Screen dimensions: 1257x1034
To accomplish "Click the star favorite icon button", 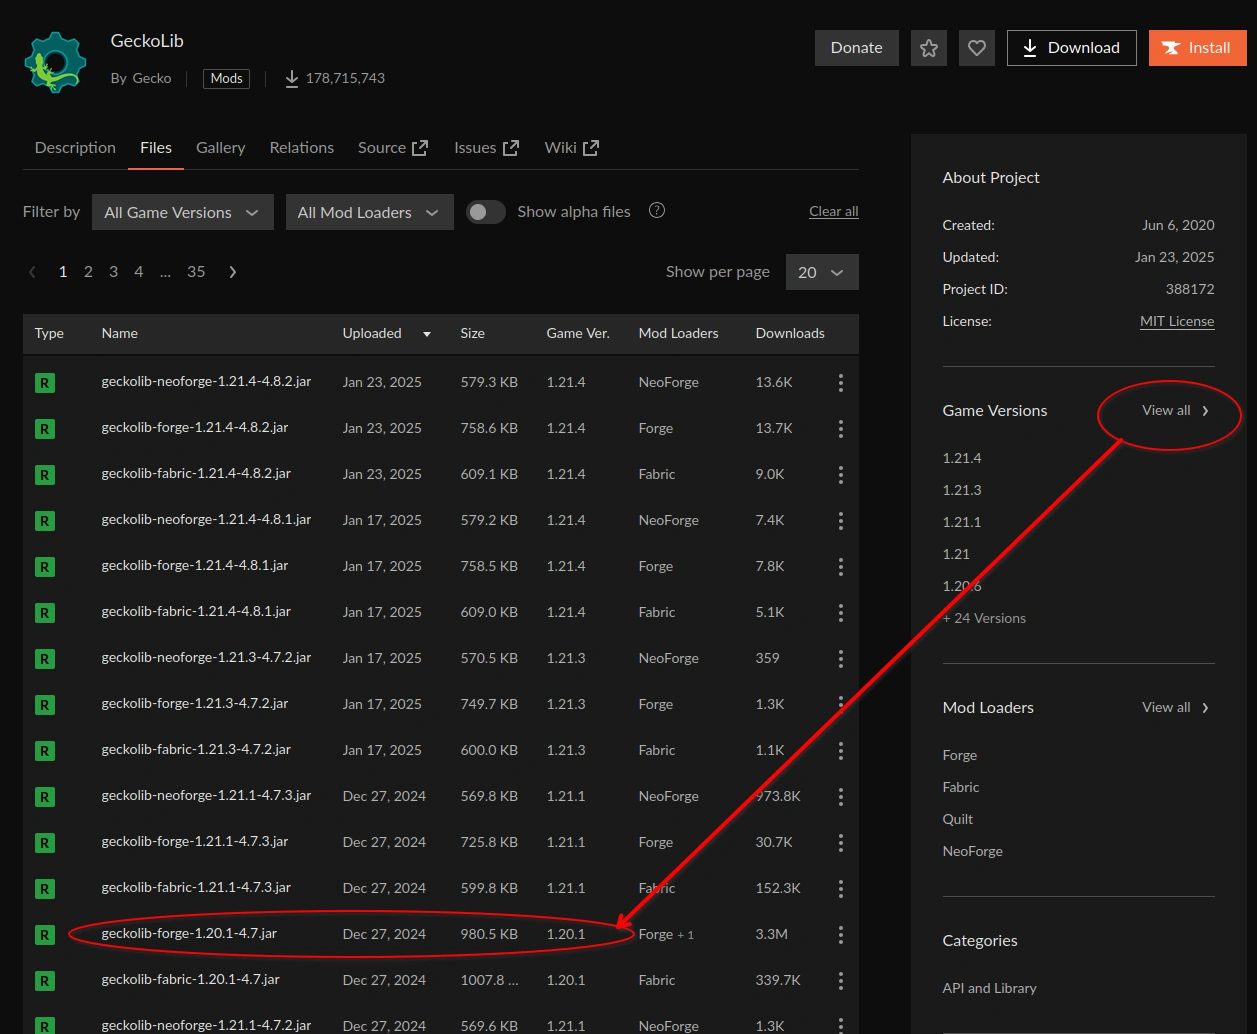I will tap(929, 48).
